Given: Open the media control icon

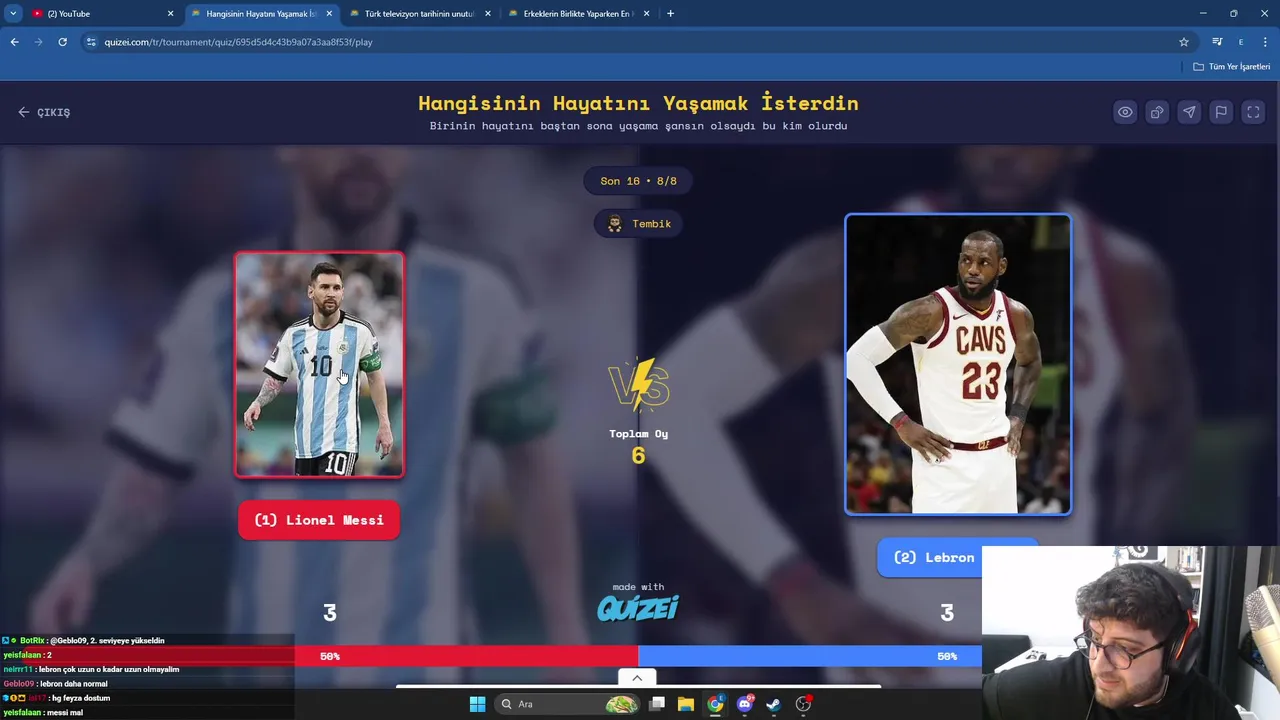Looking at the screenshot, I should [x=1217, y=42].
